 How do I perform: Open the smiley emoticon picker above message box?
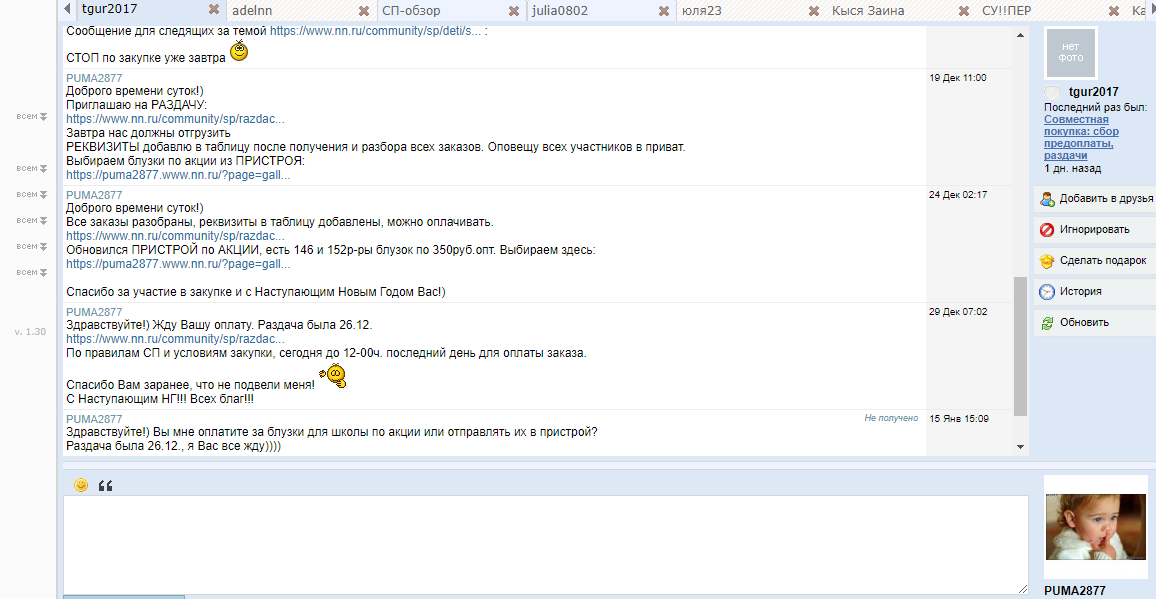pyautogui.click(x=81, y=485)
